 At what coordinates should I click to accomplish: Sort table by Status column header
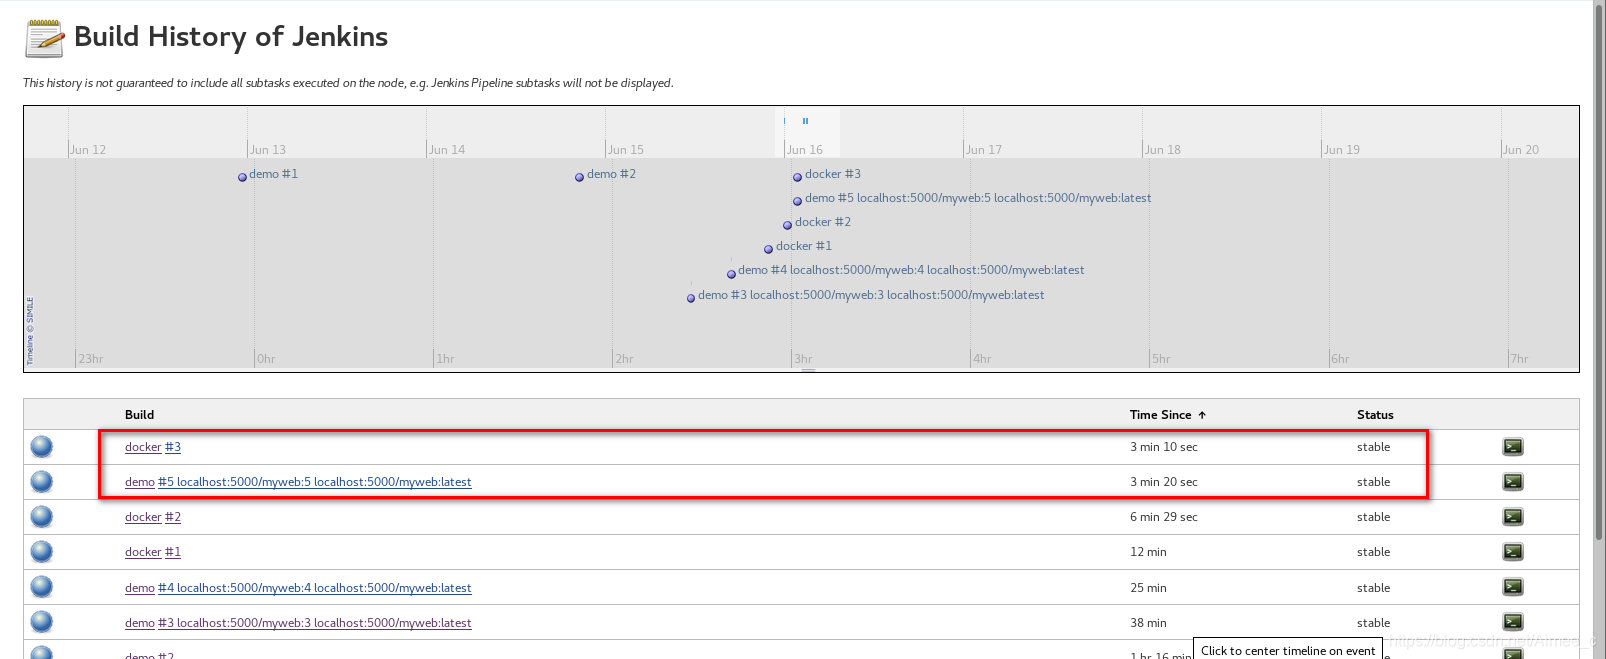point(1375,415)
